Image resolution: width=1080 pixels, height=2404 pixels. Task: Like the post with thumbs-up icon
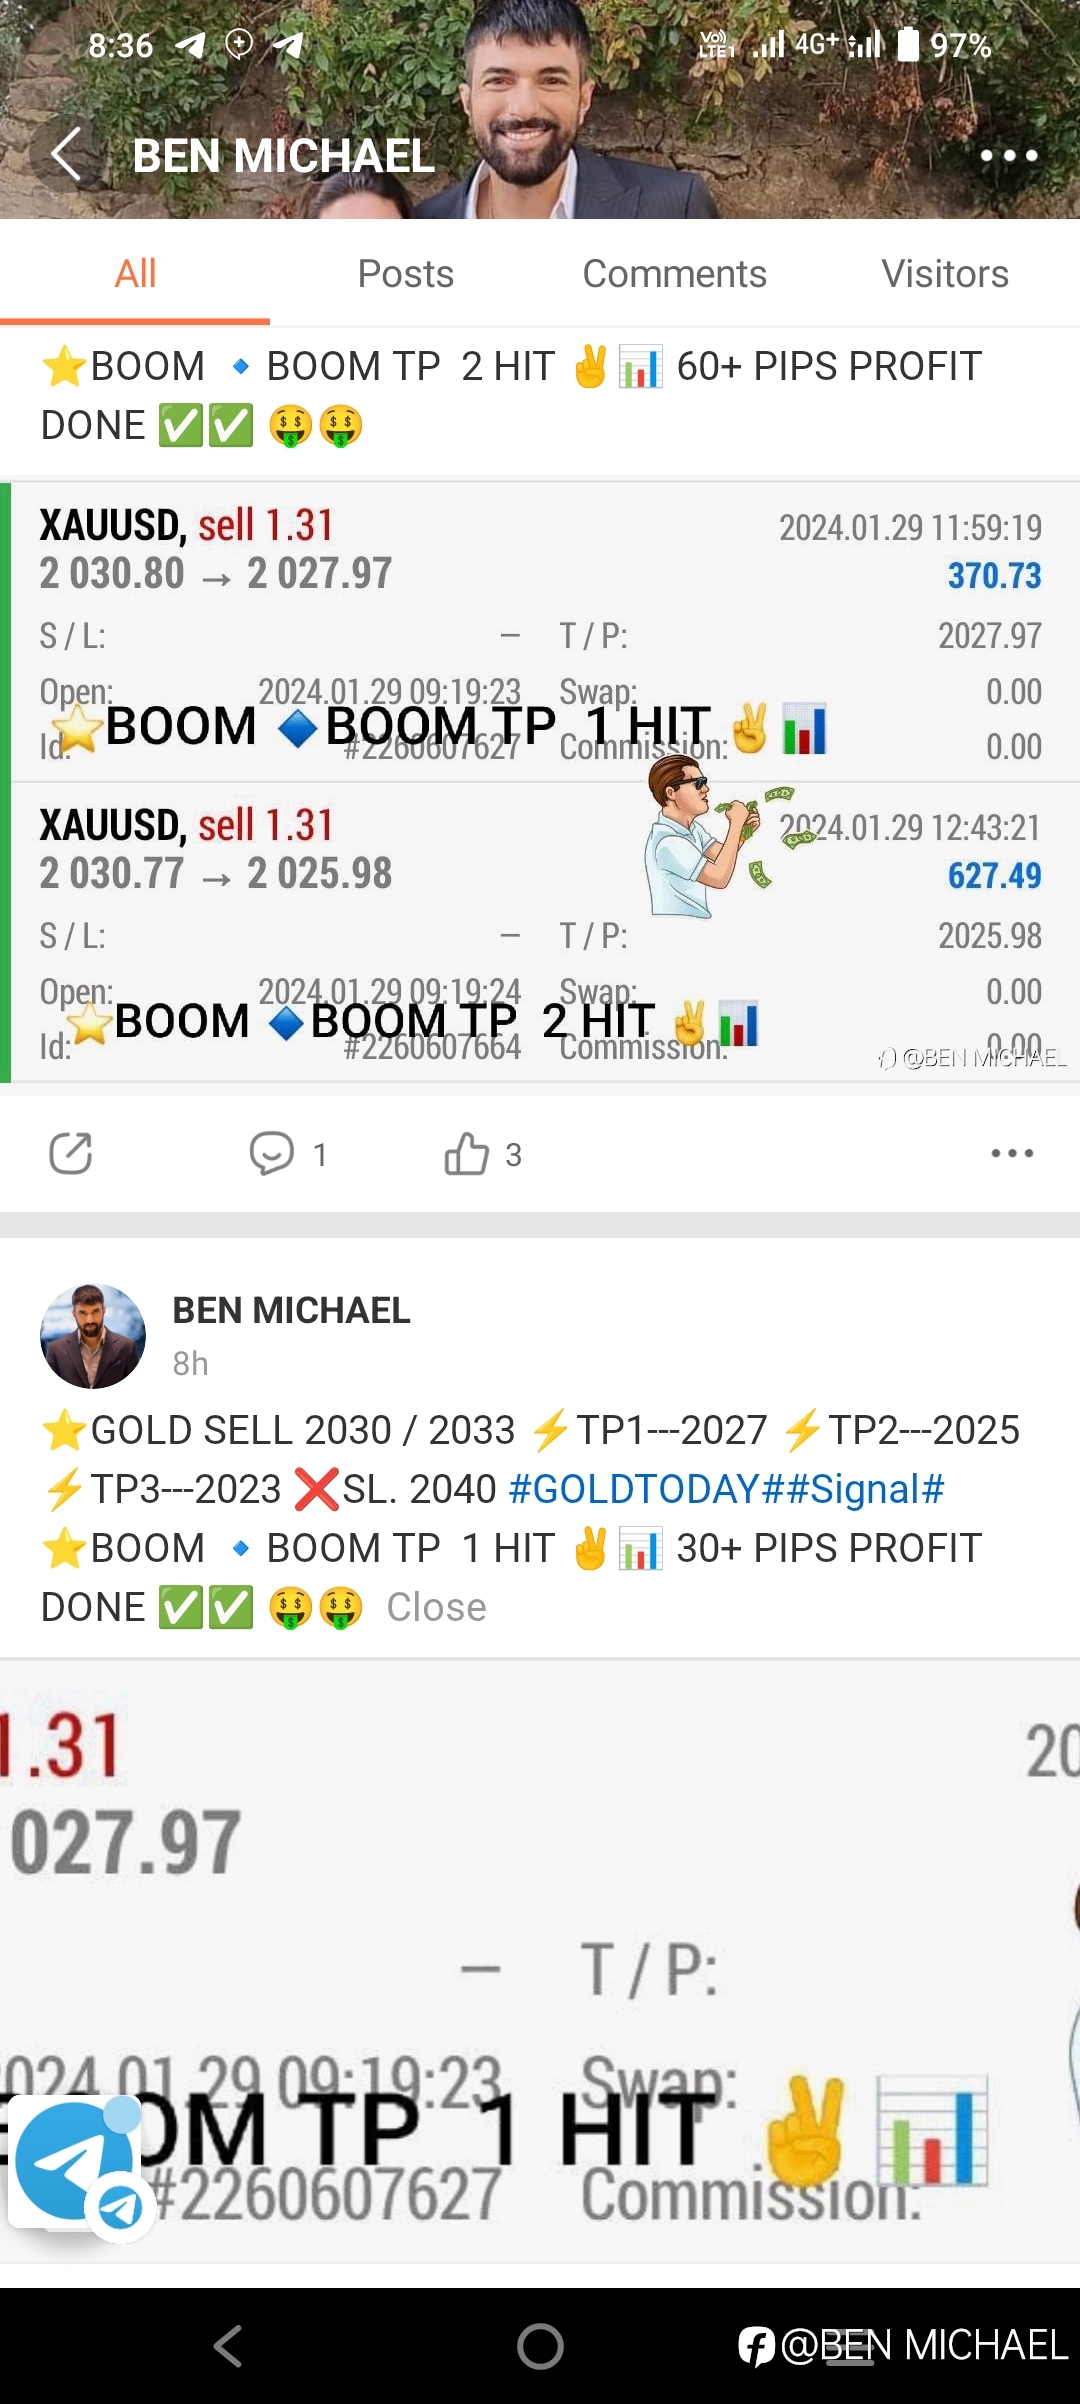point(466,1154)
